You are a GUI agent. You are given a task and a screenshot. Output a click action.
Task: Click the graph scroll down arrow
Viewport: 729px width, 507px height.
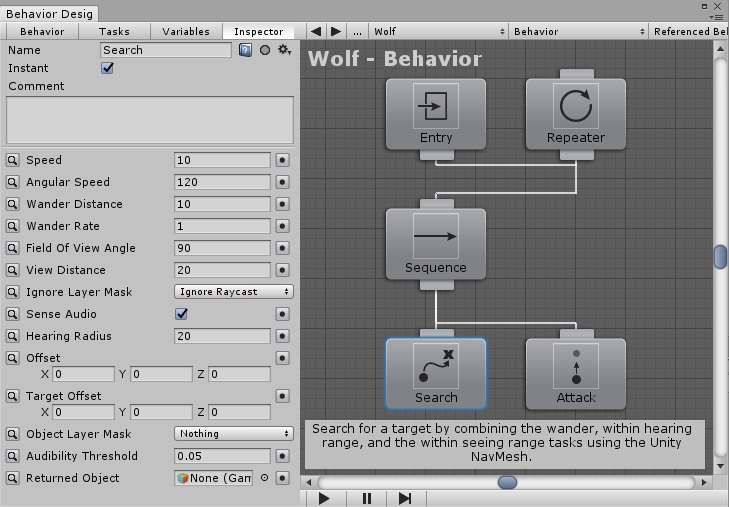pos(720,466)
